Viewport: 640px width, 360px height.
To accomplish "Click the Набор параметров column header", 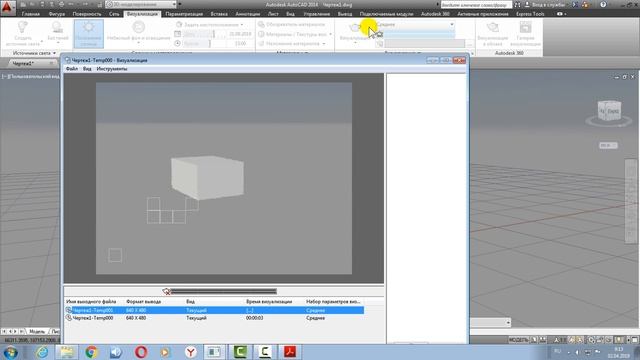I will click(333, 302).
